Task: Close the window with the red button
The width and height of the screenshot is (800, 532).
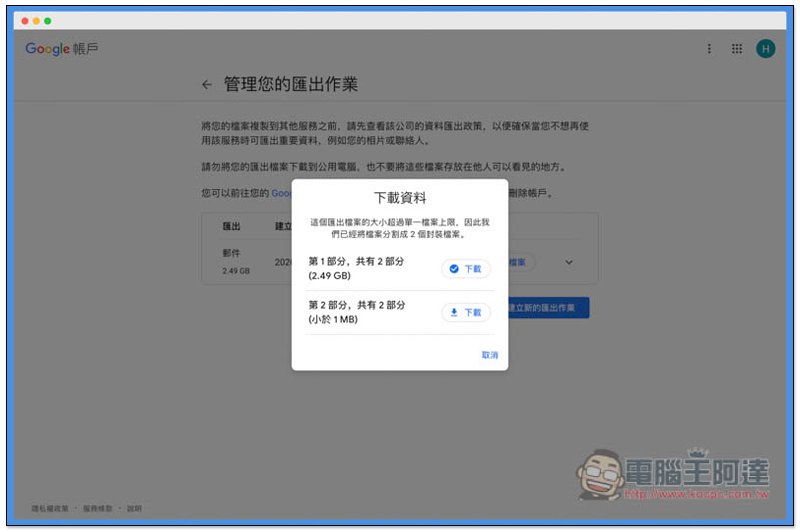Action: coord(23,21)
